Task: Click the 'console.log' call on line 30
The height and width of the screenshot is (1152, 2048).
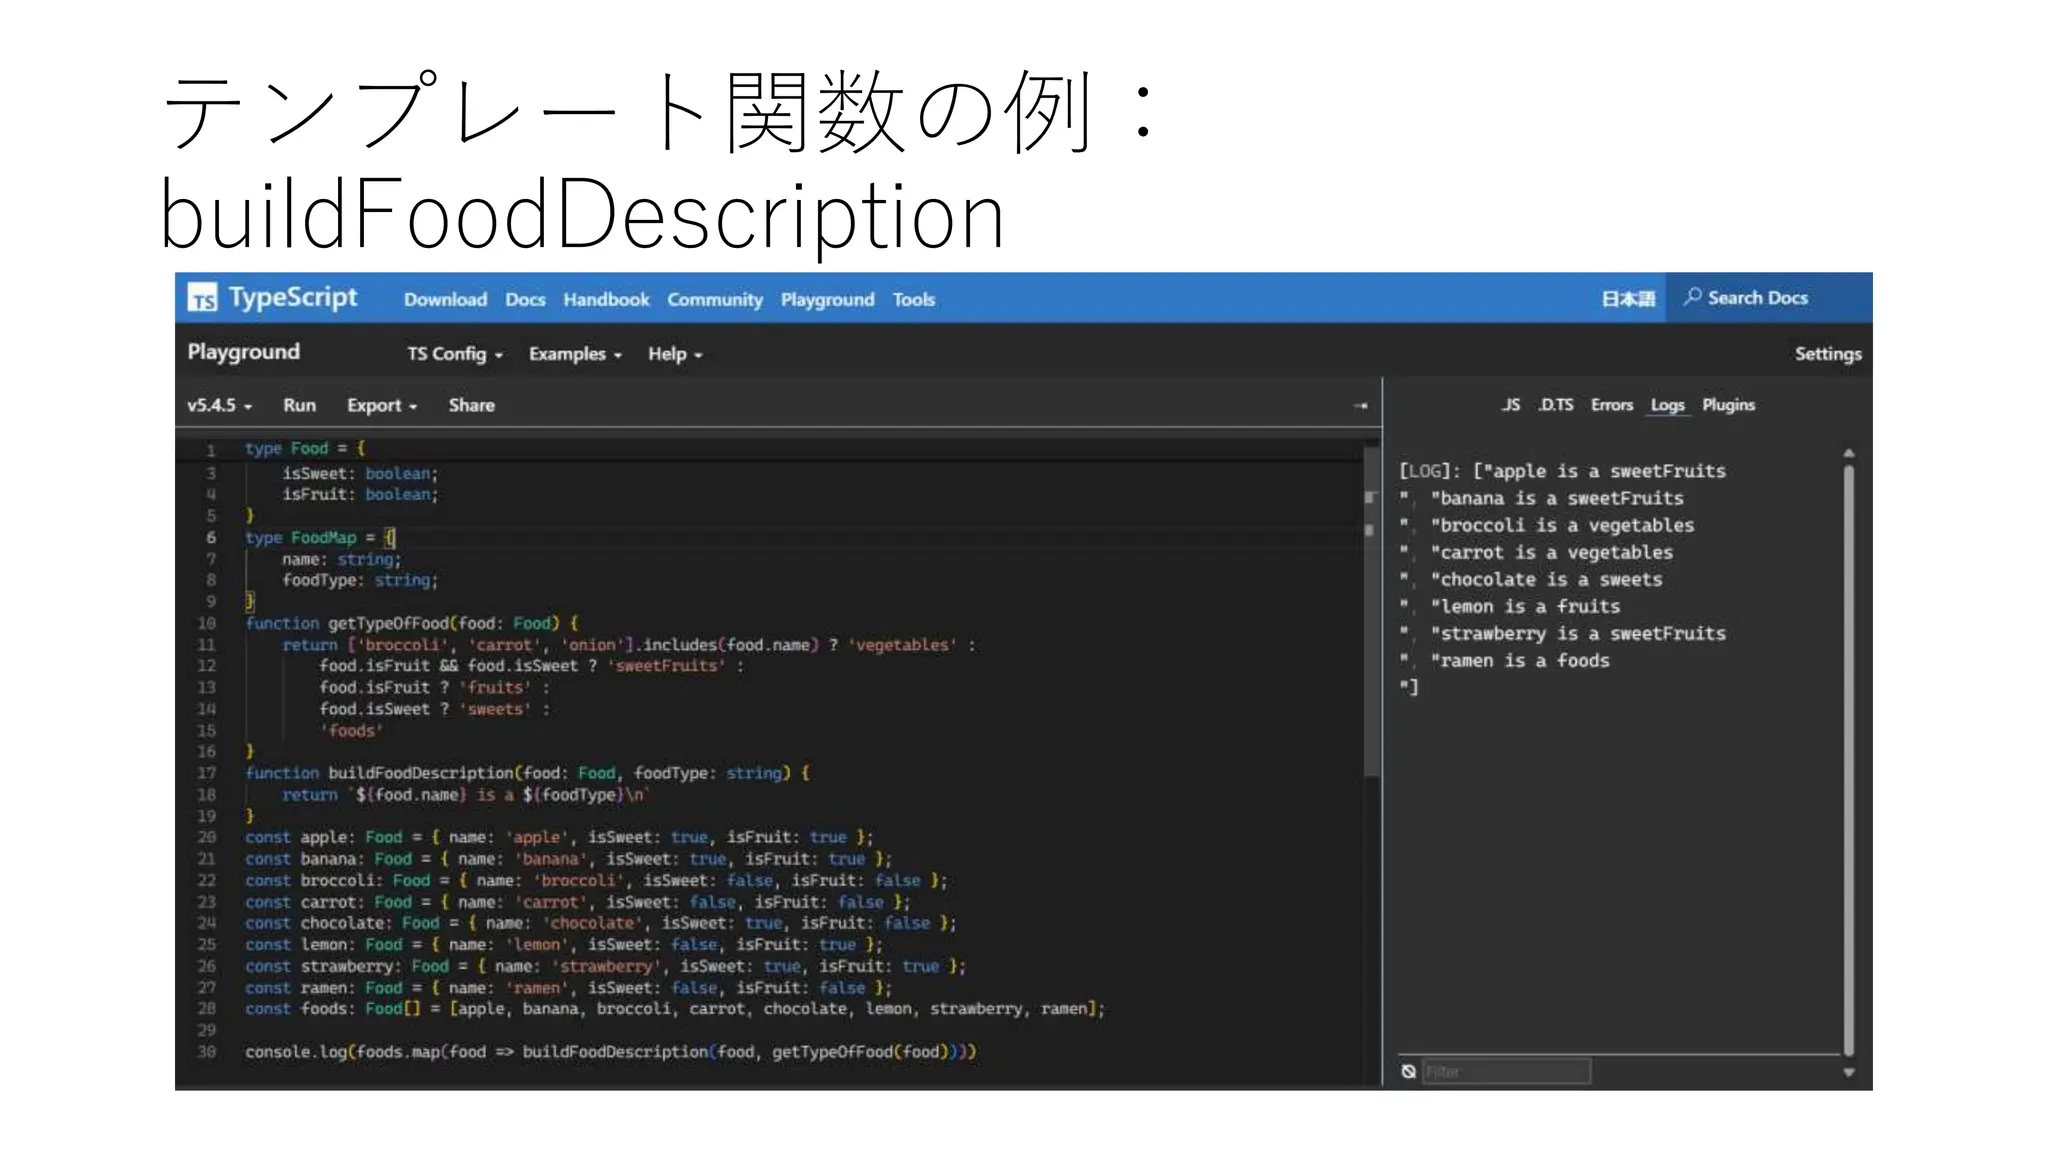Action: tap(296, 1052)
